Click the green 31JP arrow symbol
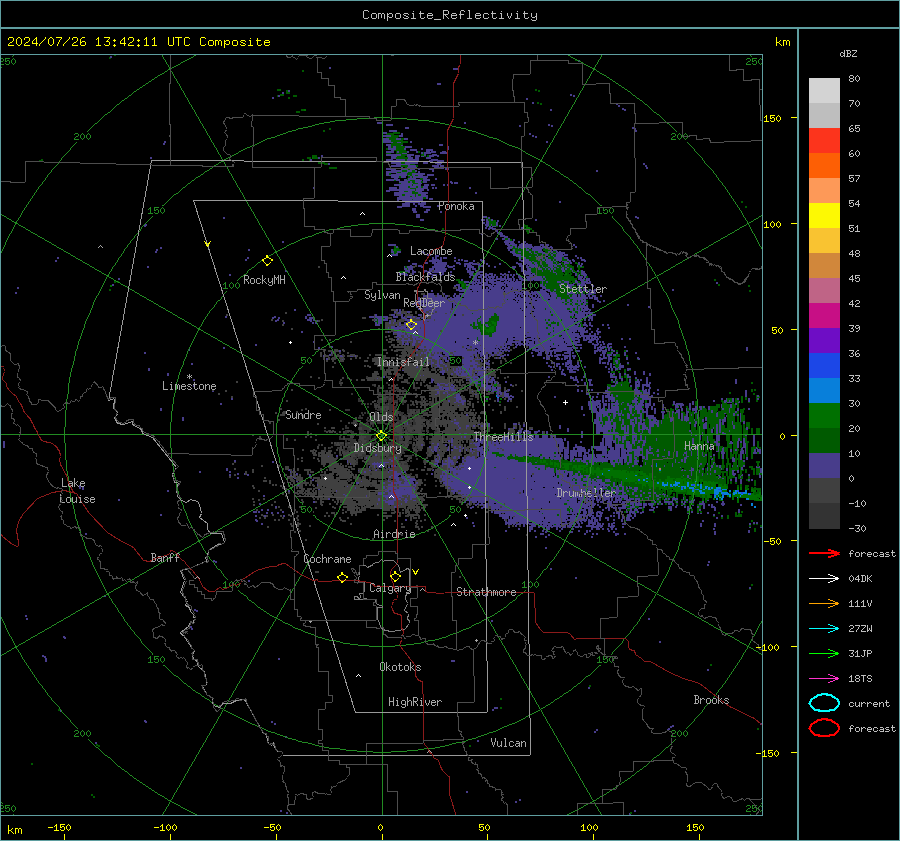Viewport: 900px width, 841px height. click(824, 653)
